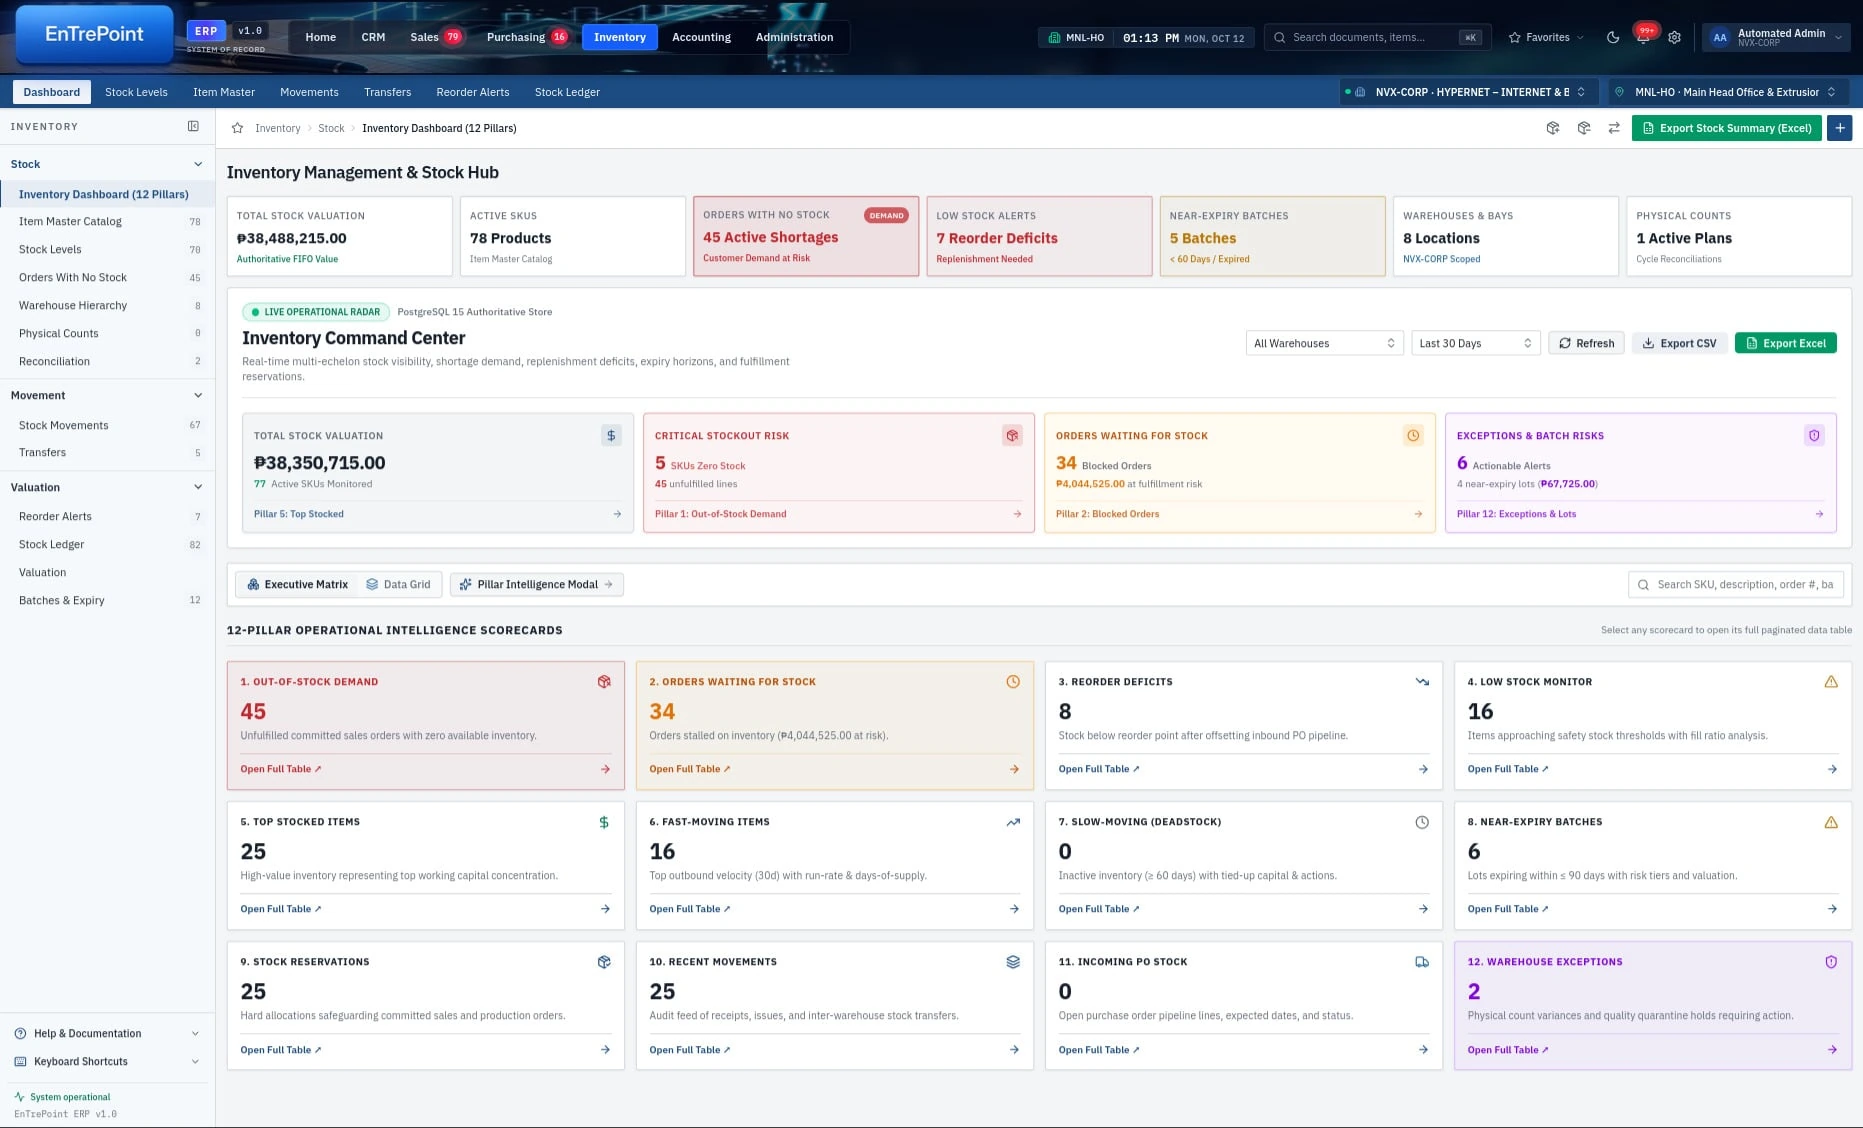Open Full Table link for Low Stock Monitor
The image size is (1863, 1128).
pos(1508,769)
